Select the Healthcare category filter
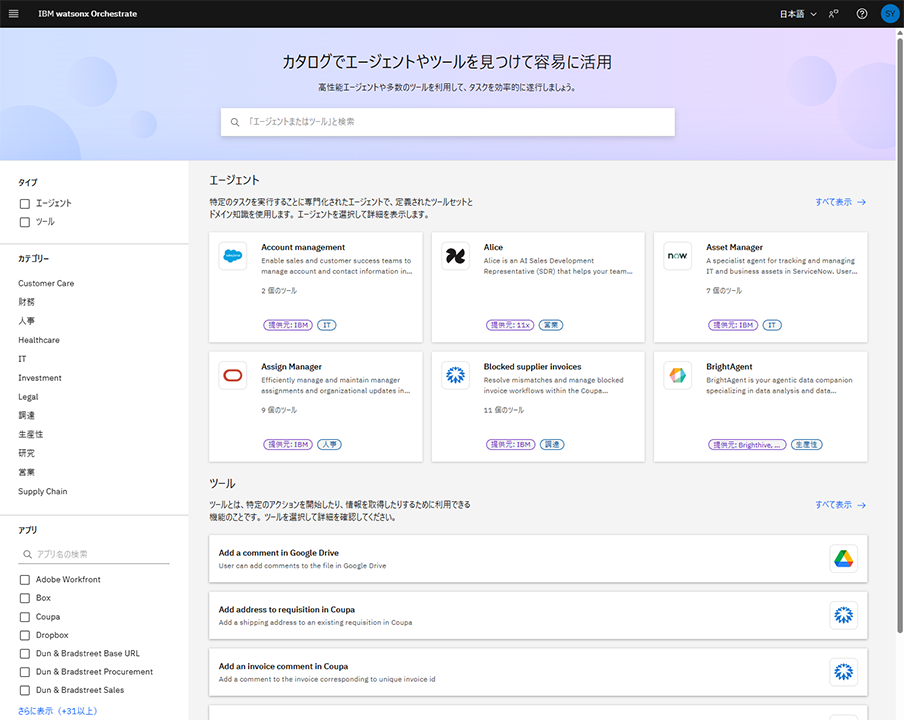Screen dimensions: 904x720 [39, 340]
